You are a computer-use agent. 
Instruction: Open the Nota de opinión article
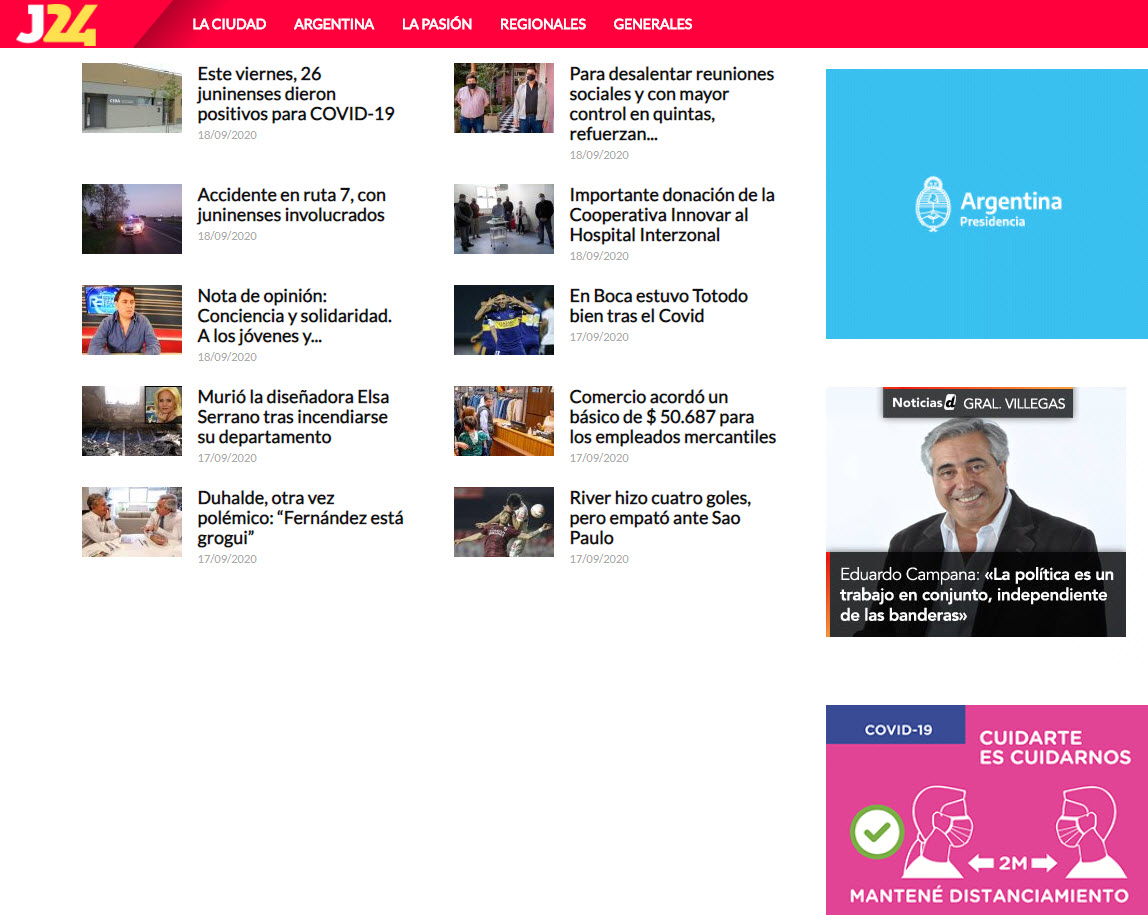294,316
